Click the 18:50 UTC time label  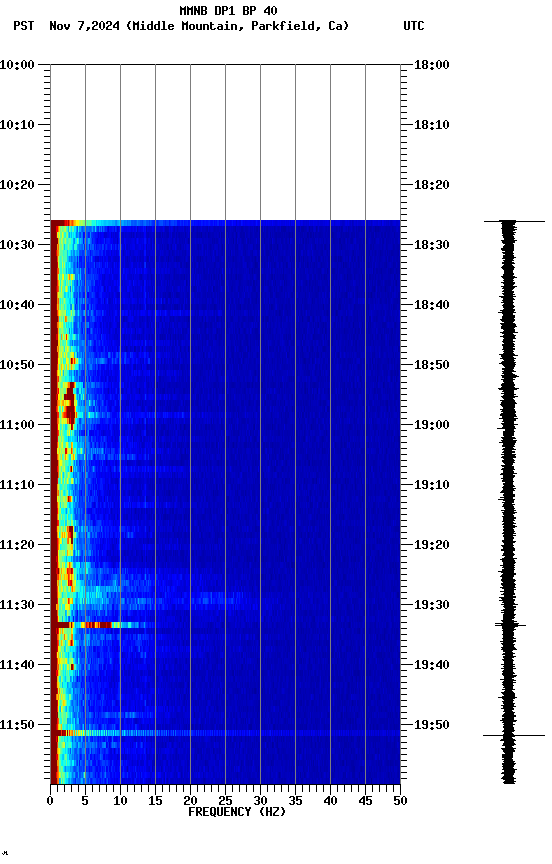(432, 365)
